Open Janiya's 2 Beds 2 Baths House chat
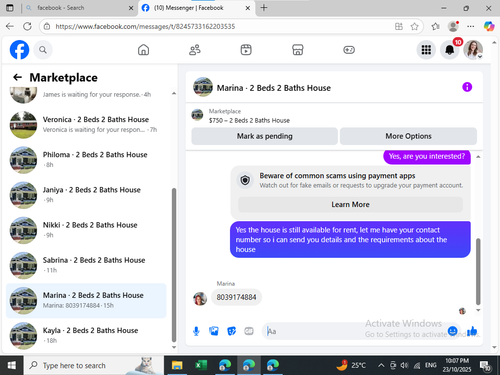Image resolution: width=500 pixels, height=375 pixels. [87, 195]
